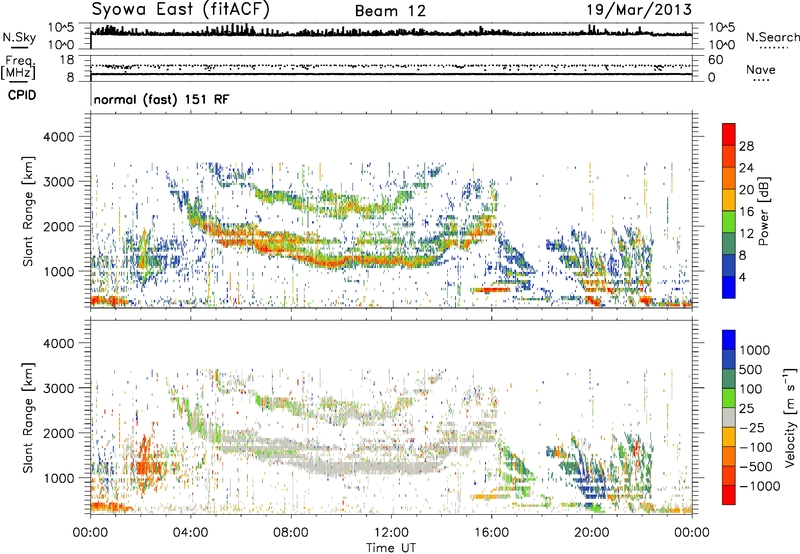Screen dimensions: 800x554
Task: Click the "-25" label on Velocity colorbar
Action: [x=752, y=428]
